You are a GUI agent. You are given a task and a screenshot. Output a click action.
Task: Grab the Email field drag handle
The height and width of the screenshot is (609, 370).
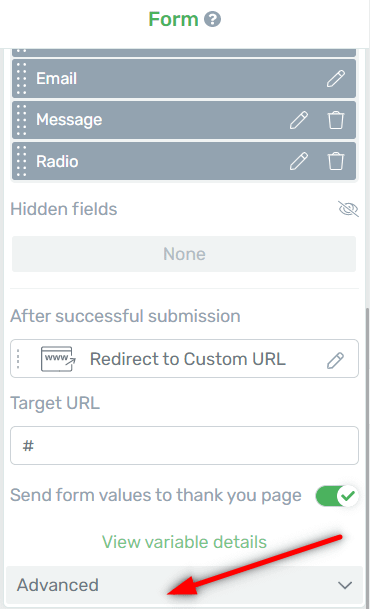[22, 78]
